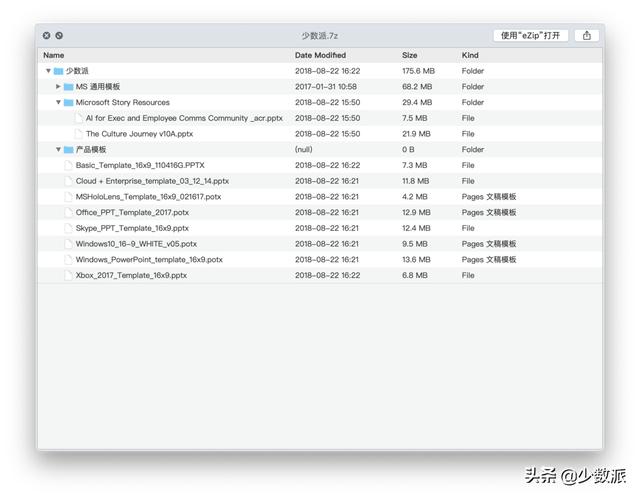Click date 2017-01-31 10:58
The width and height of the screenshot is (640, 498).
point(326,87)
